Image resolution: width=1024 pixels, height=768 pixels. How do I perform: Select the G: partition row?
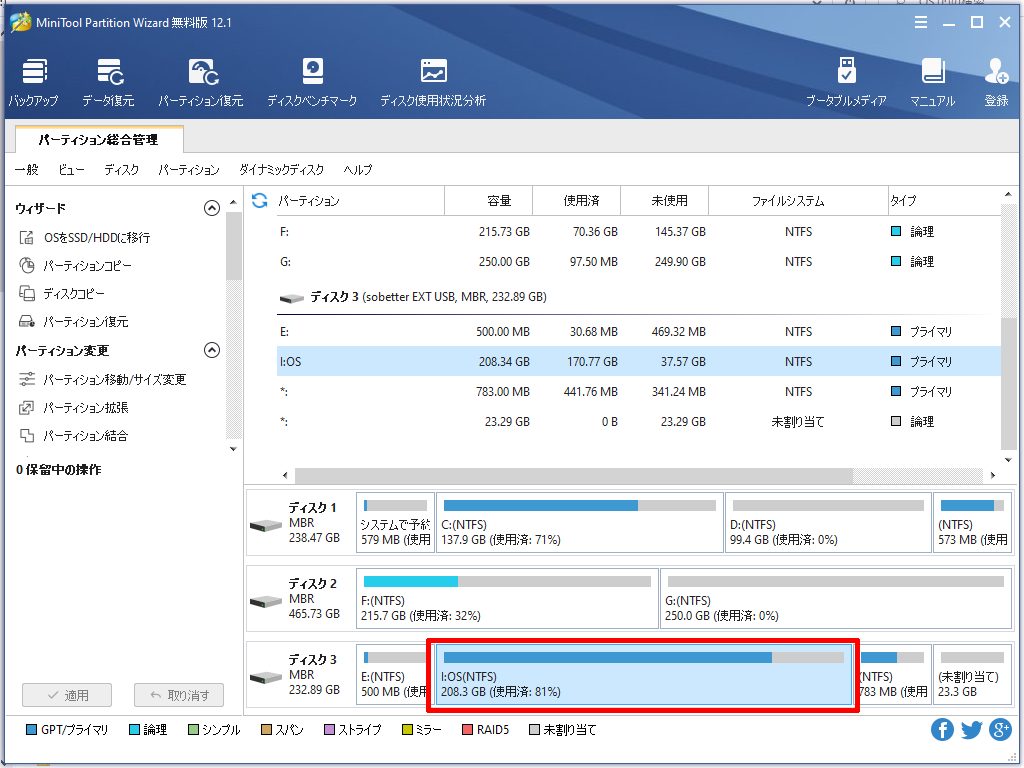(639, 262)
